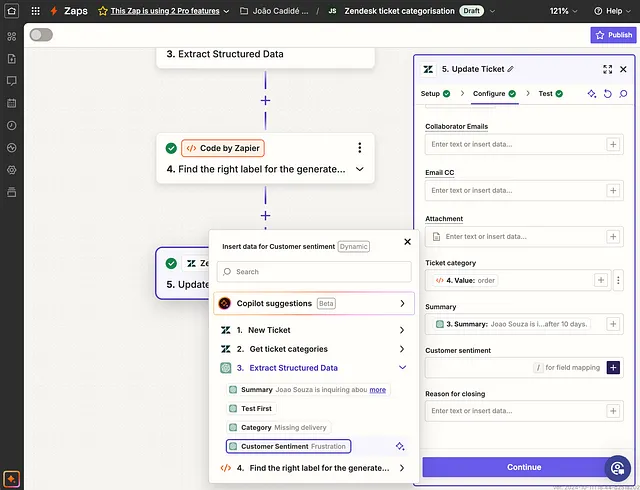Open the Copilot AI icon at sidebar bottom

click(x=11, y=479)
